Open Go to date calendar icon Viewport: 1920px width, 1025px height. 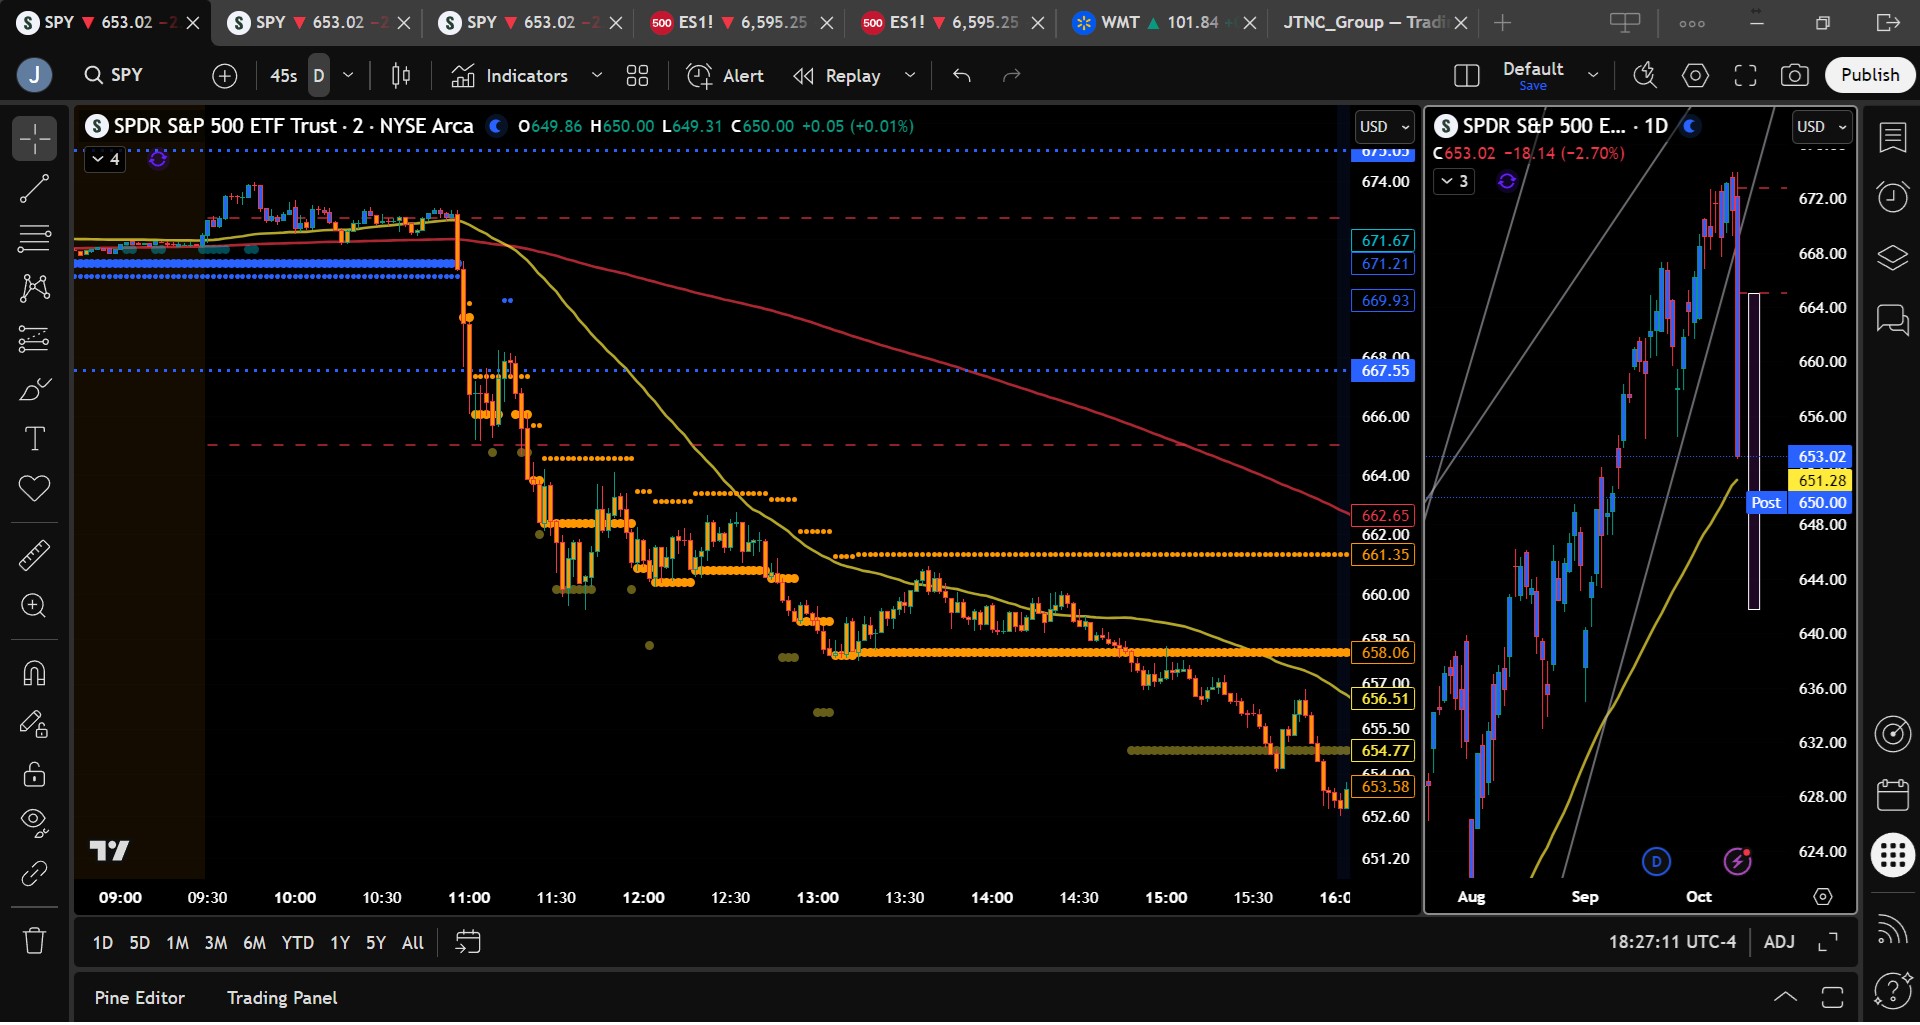coord(468,942)
